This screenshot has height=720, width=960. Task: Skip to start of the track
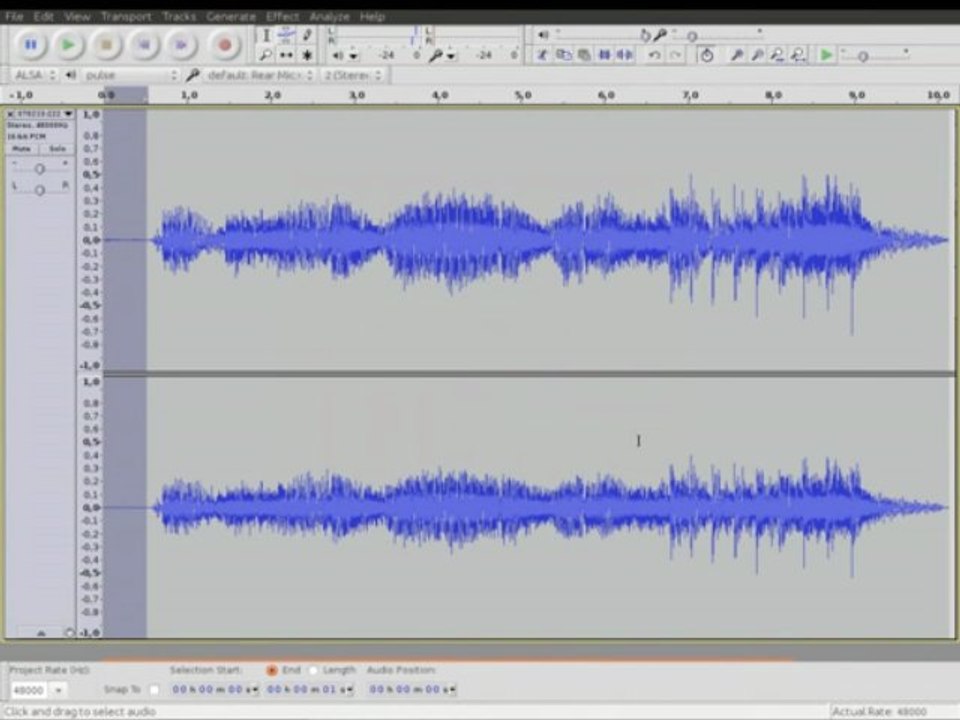tap(144, 45)
